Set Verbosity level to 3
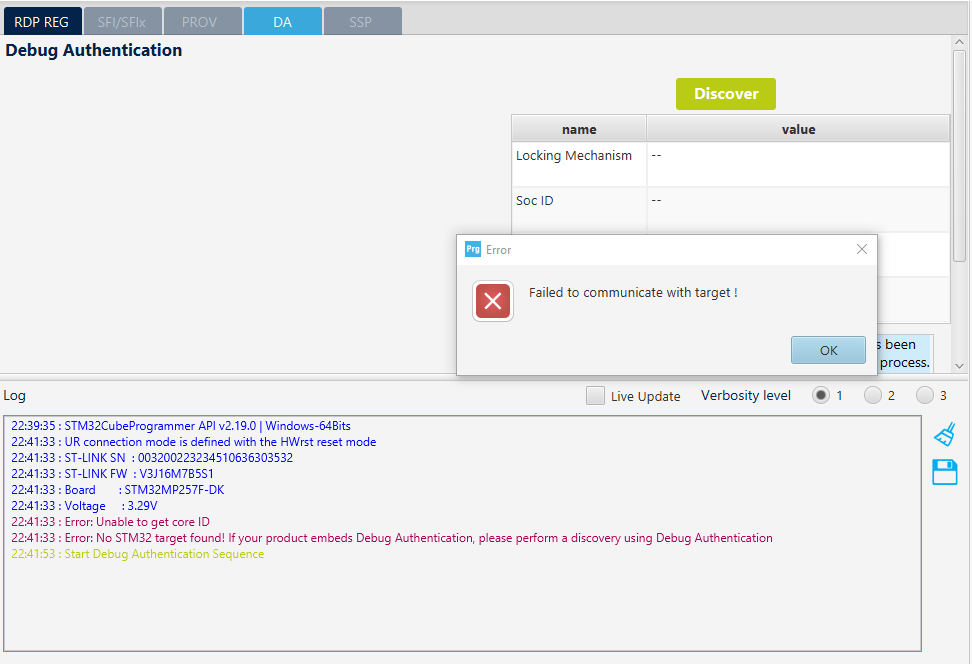The width and height of the screenshot is (972, 664). coord(925,395)
